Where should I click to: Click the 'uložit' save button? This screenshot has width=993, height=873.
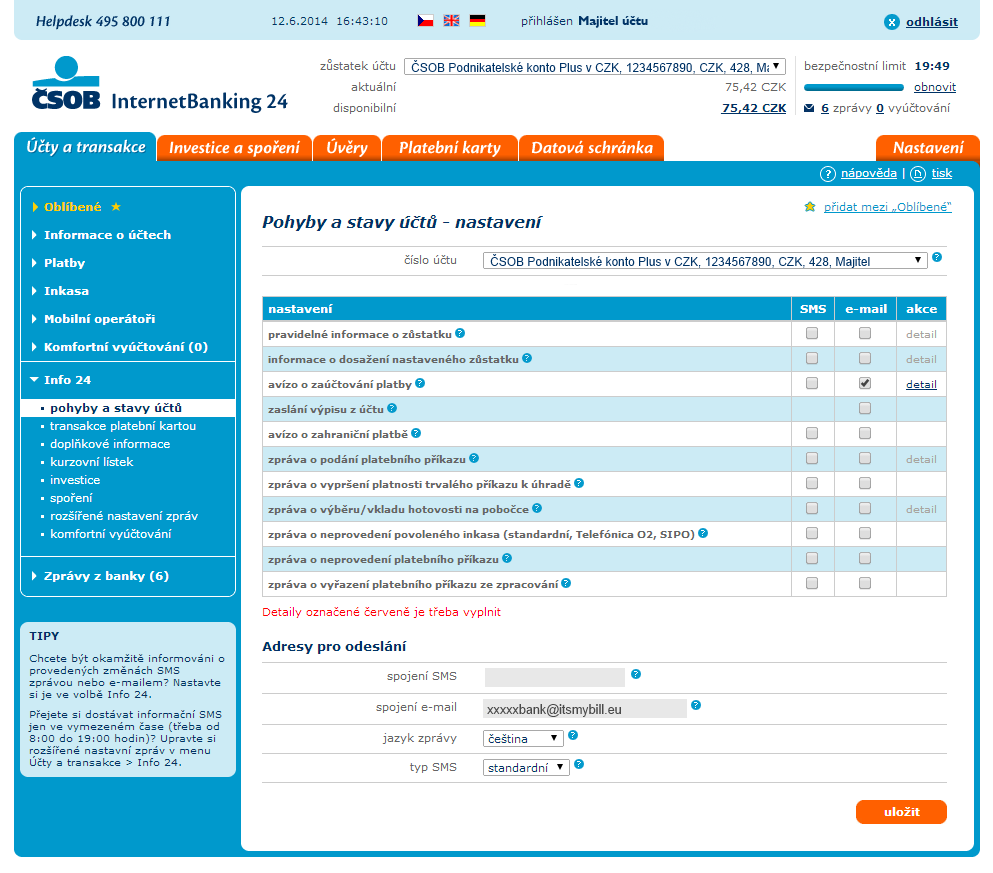coord(901,812)
